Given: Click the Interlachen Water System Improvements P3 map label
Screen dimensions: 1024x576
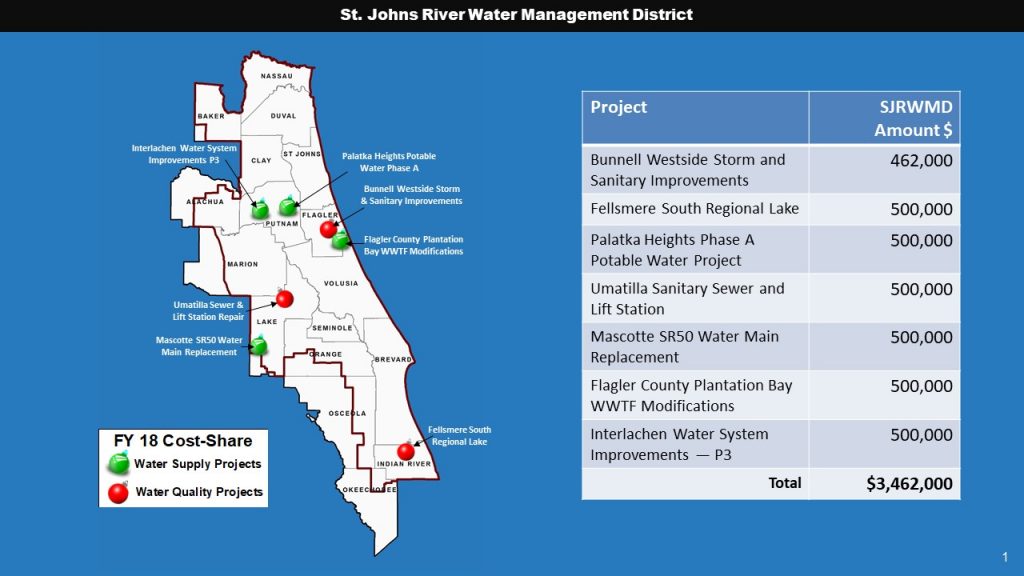Looking at the screenshot, I should [184, 154].
